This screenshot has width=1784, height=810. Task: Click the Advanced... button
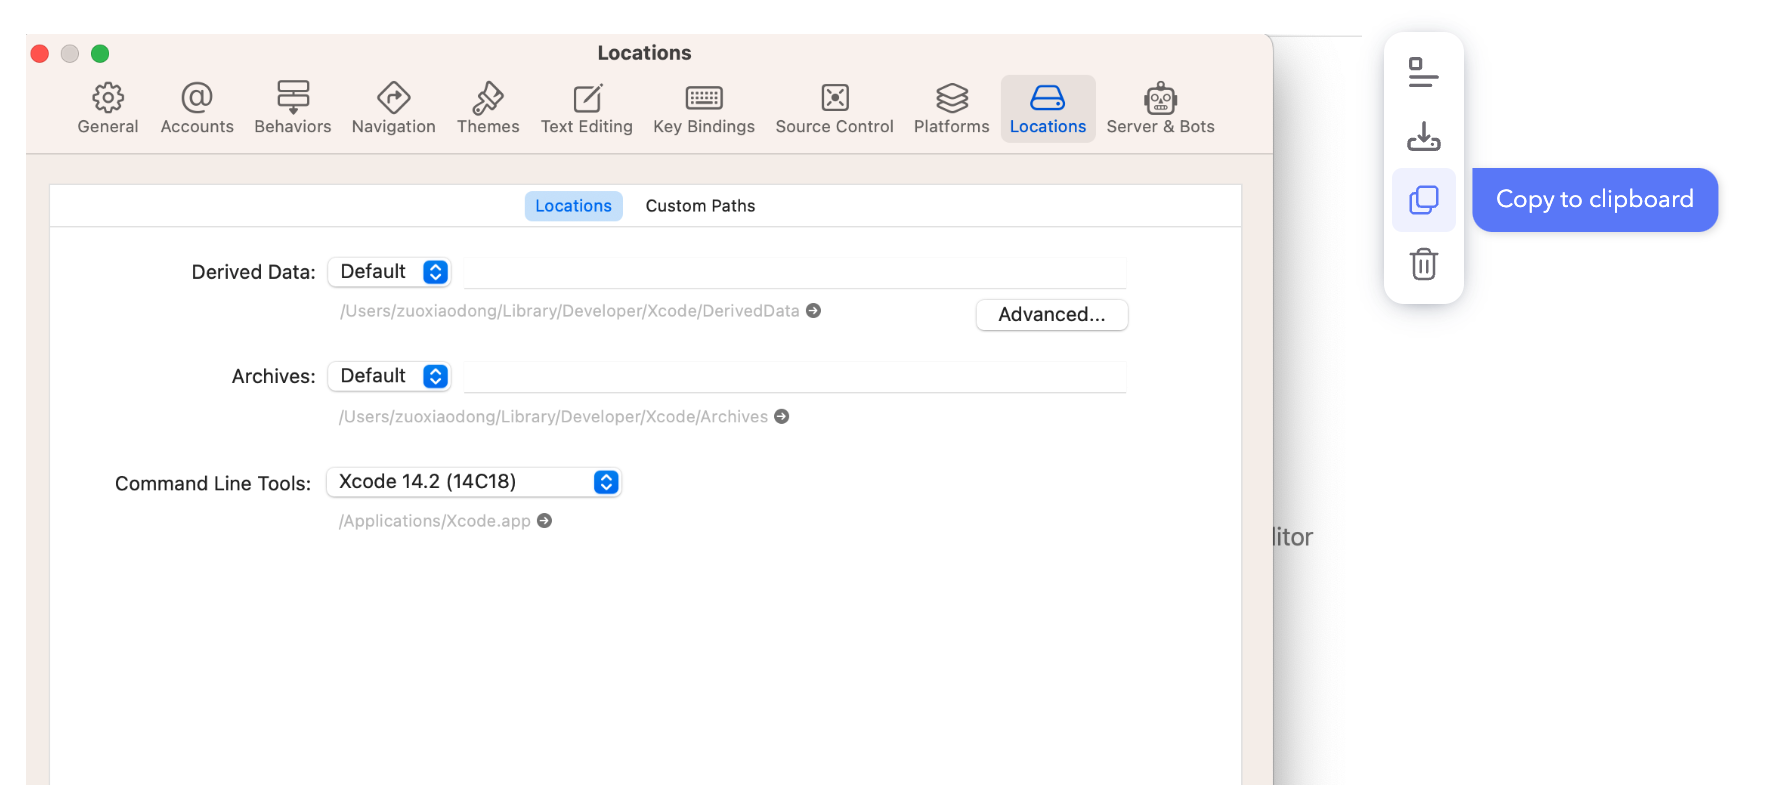point(1052,315)
